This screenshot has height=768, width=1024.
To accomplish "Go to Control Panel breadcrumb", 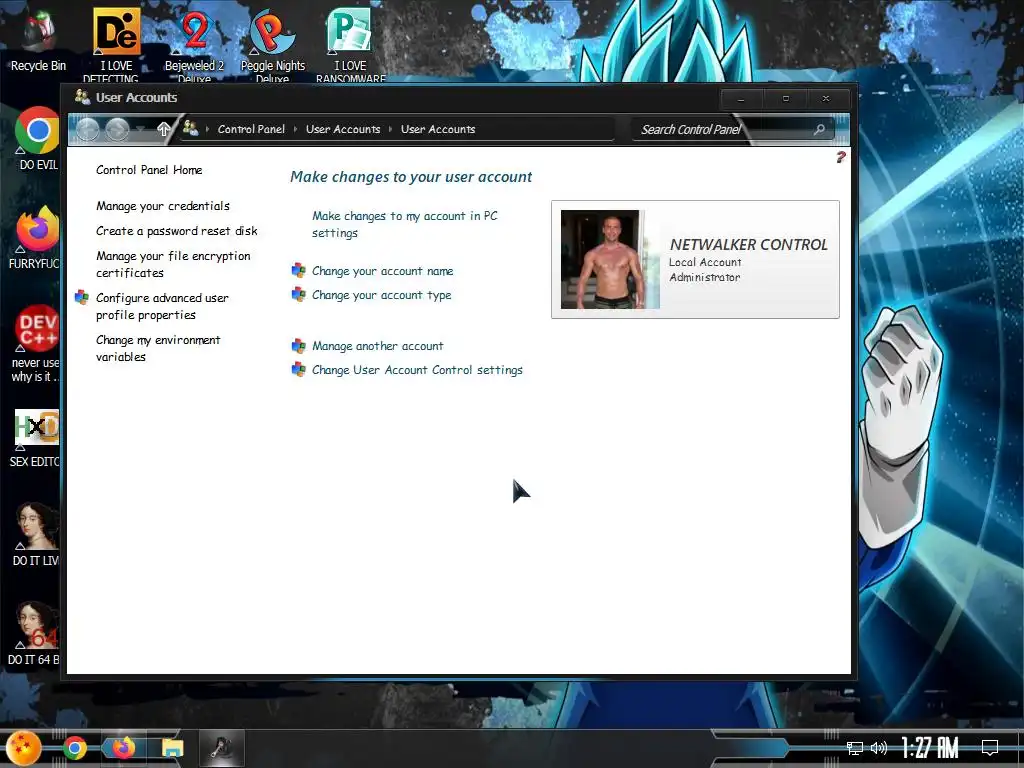I will [251, 129].
